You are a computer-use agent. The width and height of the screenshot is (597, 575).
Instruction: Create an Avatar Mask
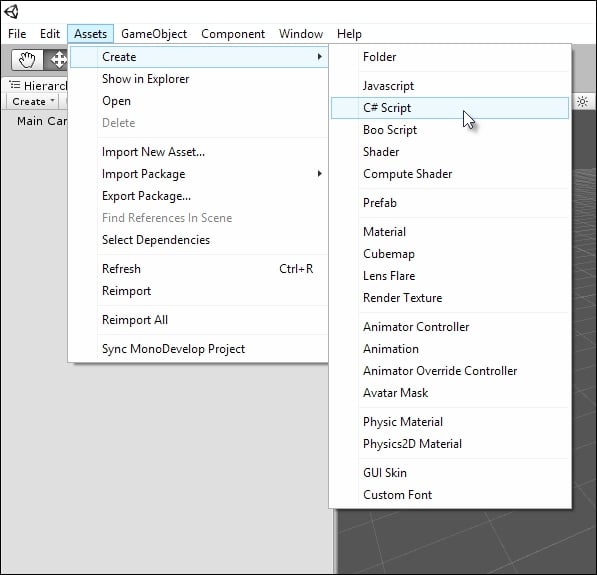(x=450, y=393)
